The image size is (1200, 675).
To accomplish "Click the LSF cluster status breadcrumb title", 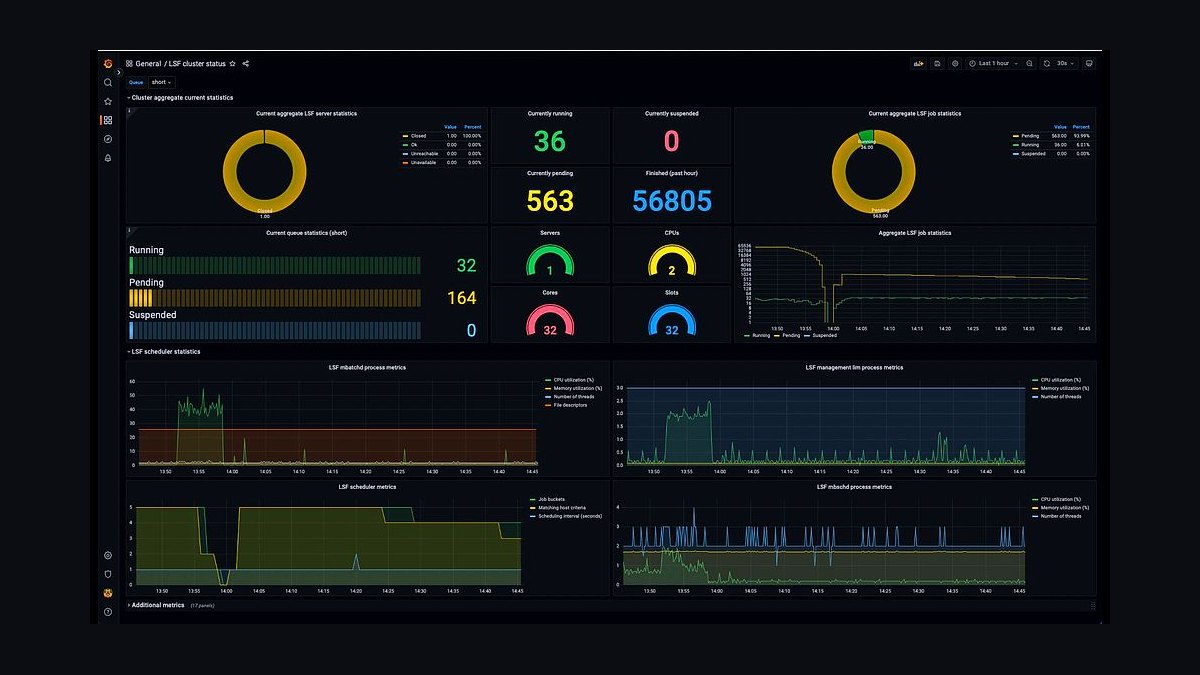I will [x=197, y=63].
